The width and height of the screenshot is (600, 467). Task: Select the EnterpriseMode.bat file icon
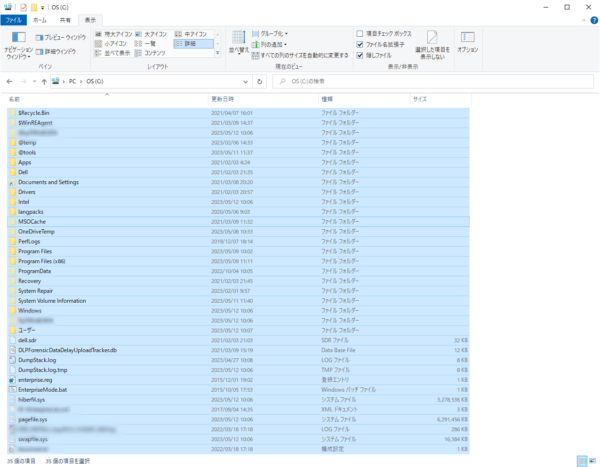click(x=13, y=390)
